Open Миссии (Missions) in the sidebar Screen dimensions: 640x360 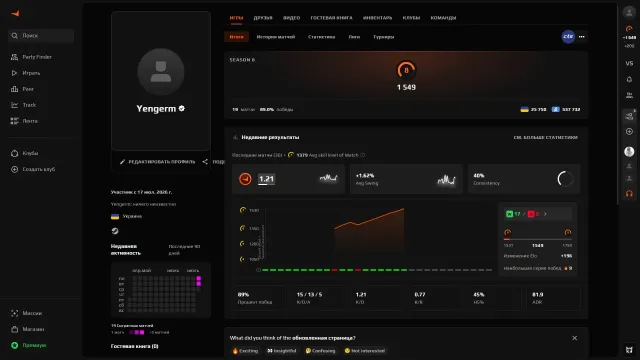pos(27,313)
